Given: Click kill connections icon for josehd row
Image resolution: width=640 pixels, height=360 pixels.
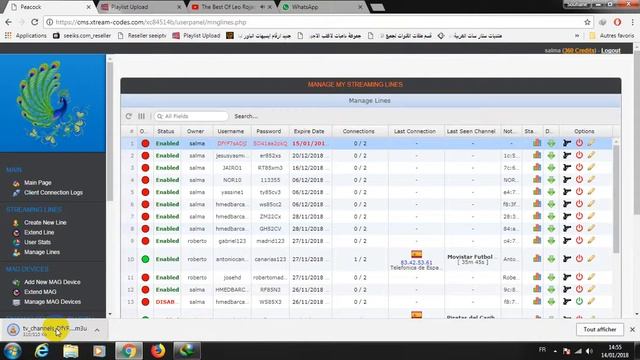Looking at the screenshot, I should coord(567,277).
